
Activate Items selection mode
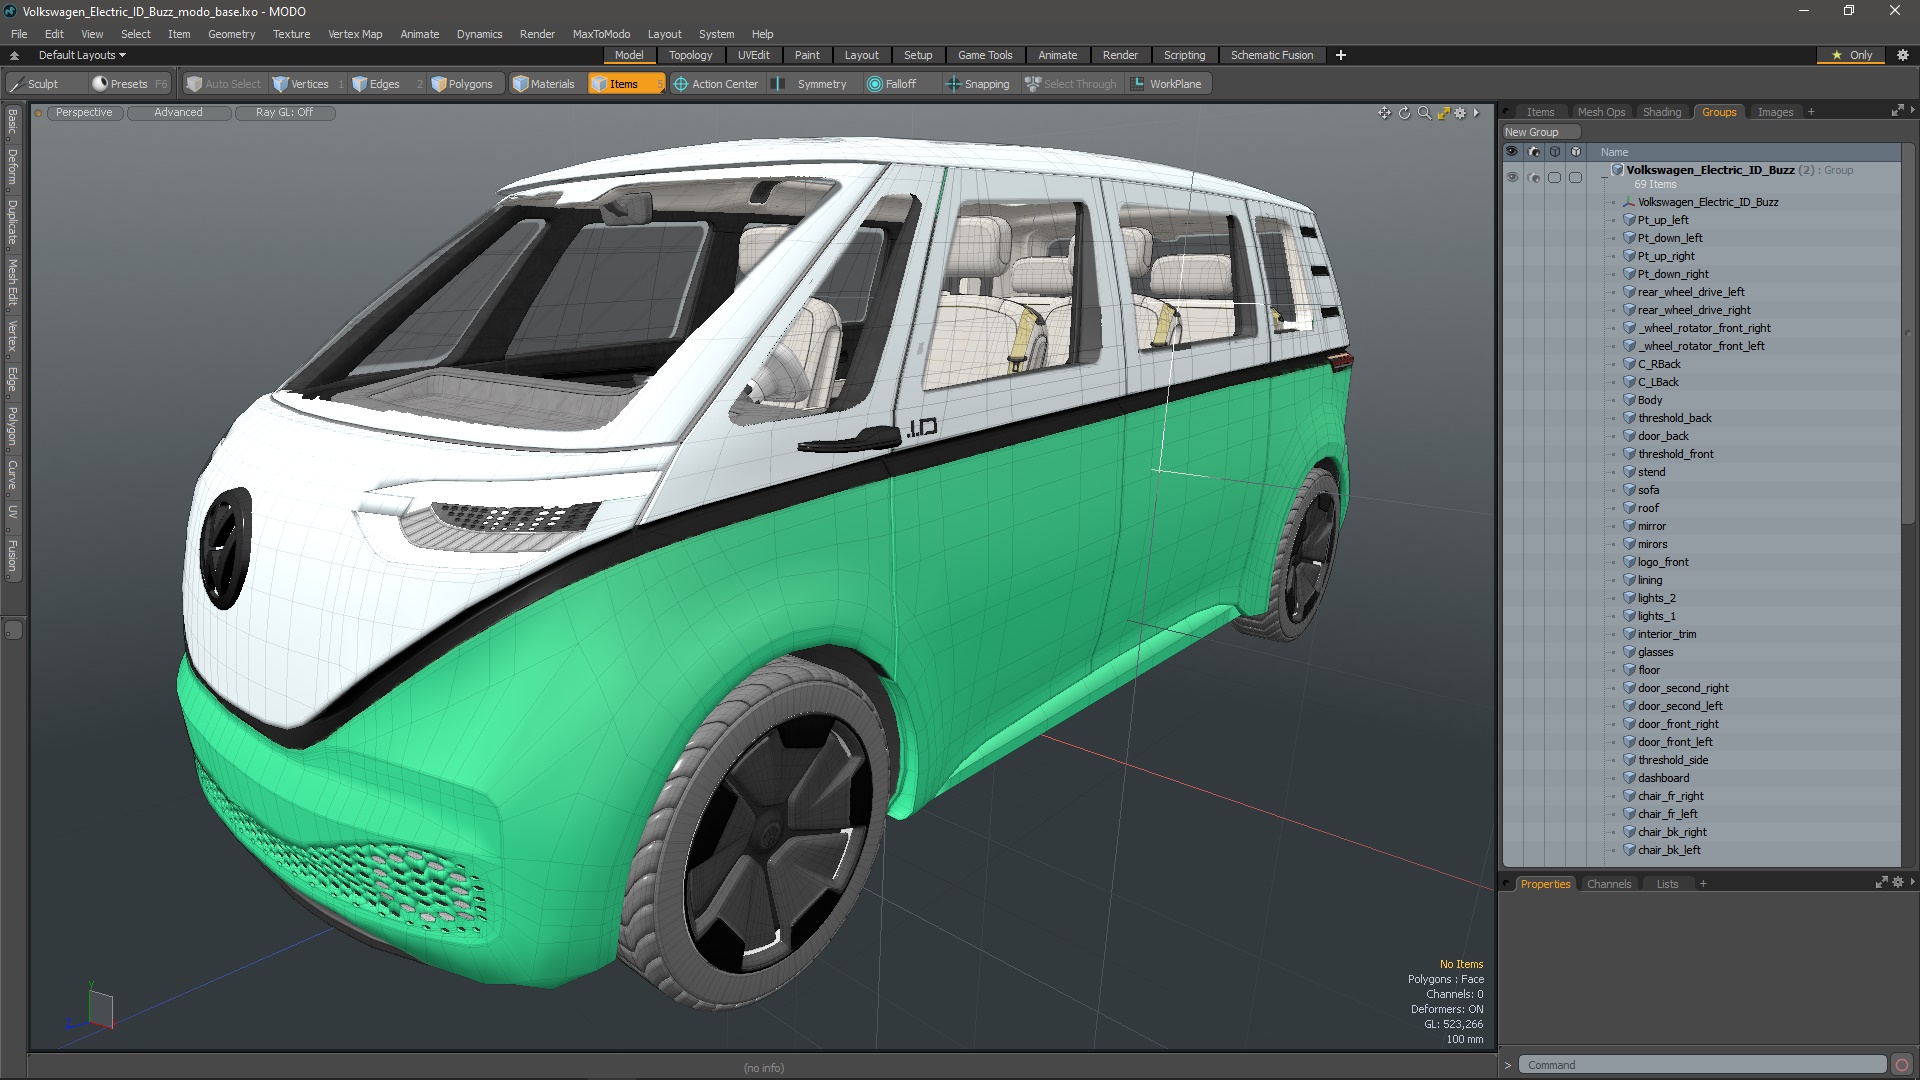coord(624,84)
